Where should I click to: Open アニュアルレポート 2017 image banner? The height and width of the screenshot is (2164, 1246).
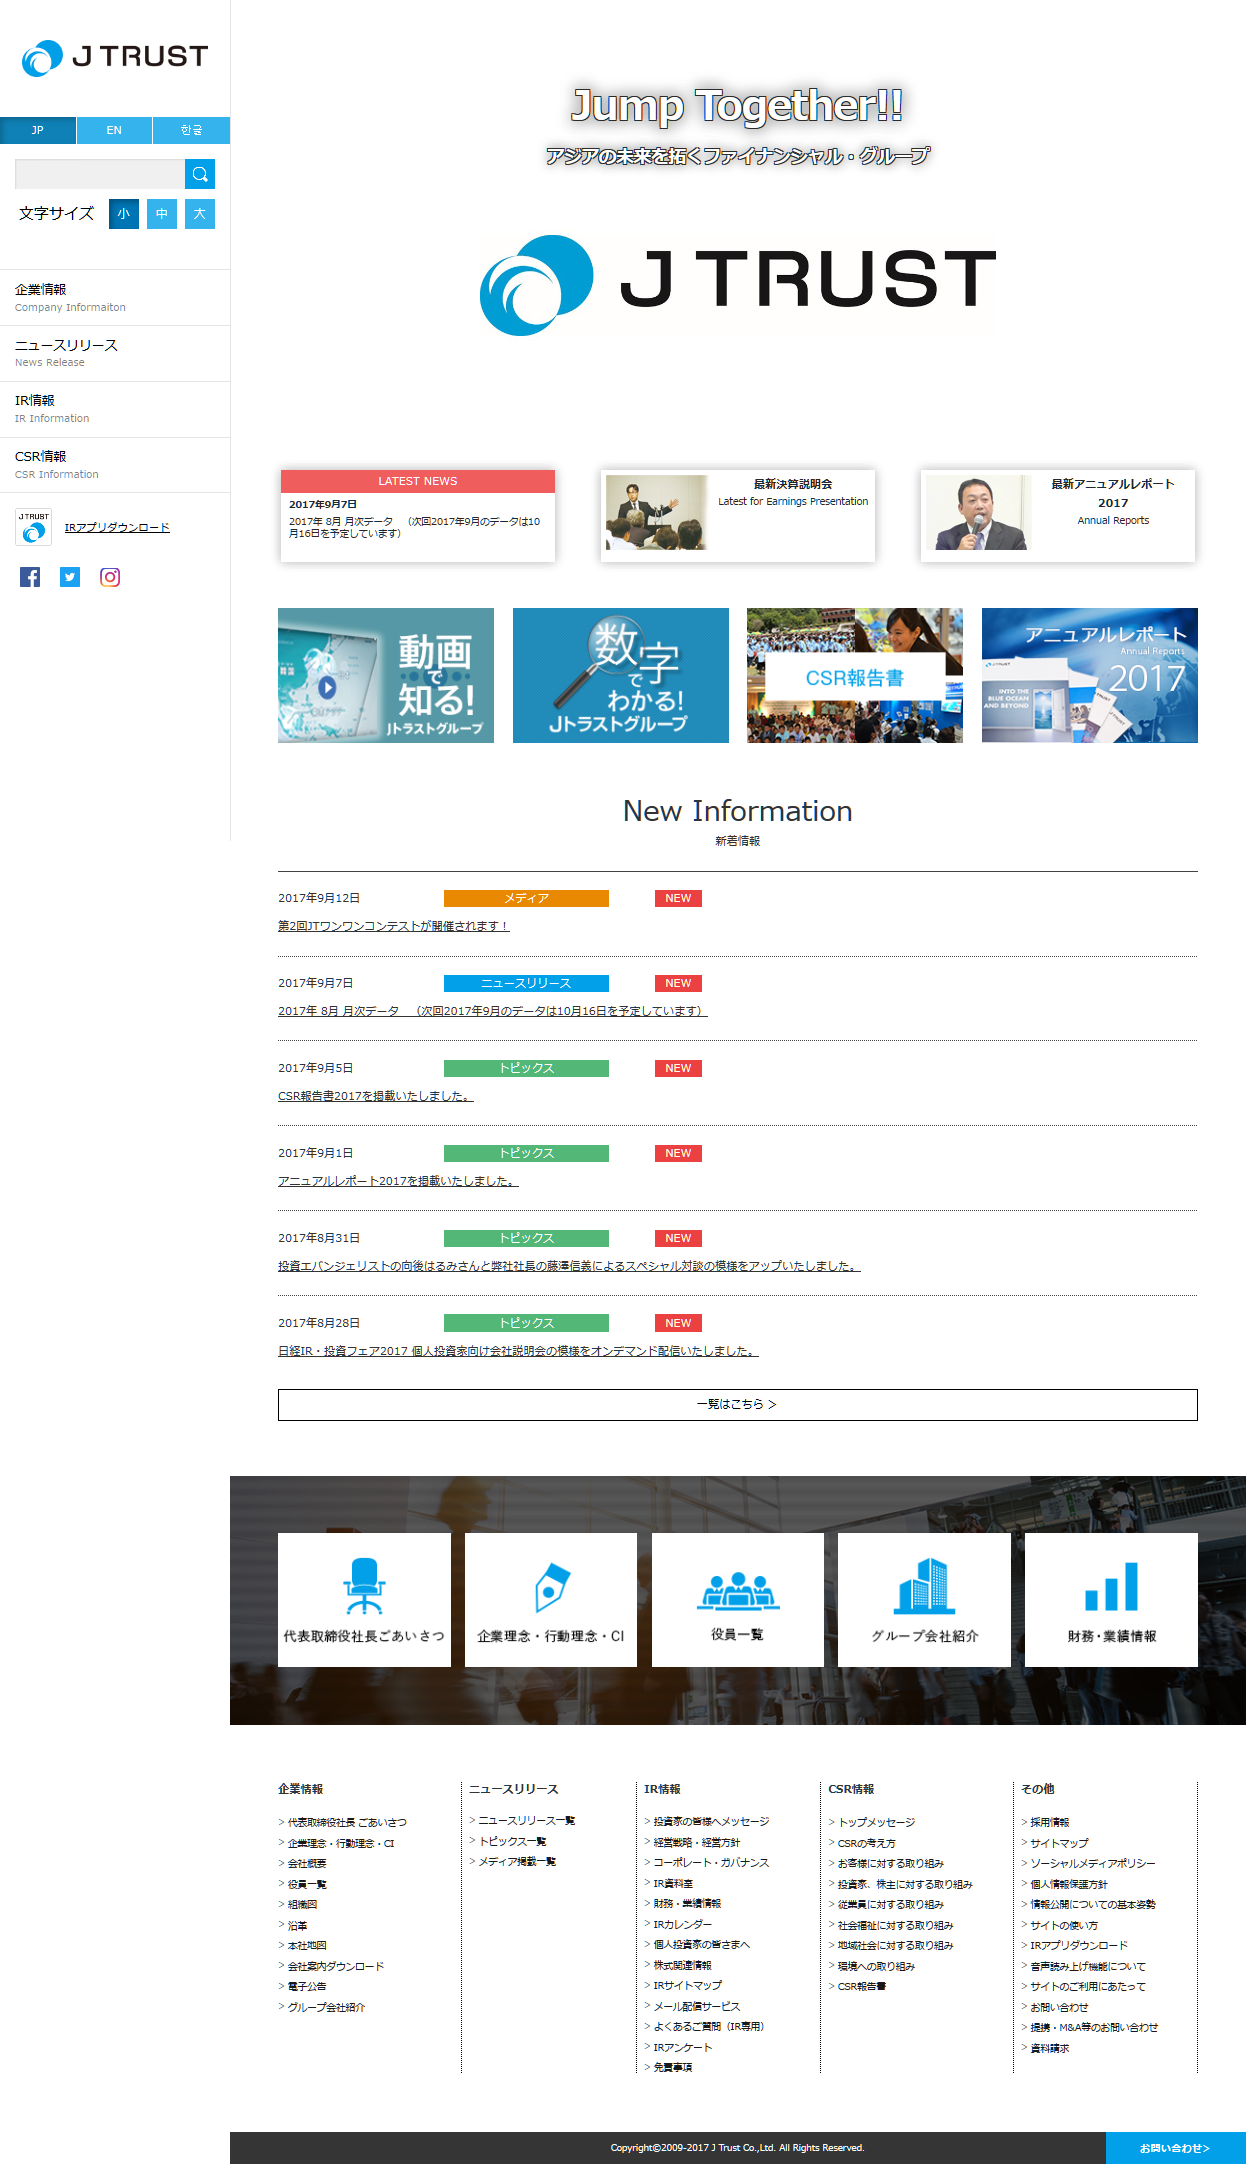coord(1090,675)
